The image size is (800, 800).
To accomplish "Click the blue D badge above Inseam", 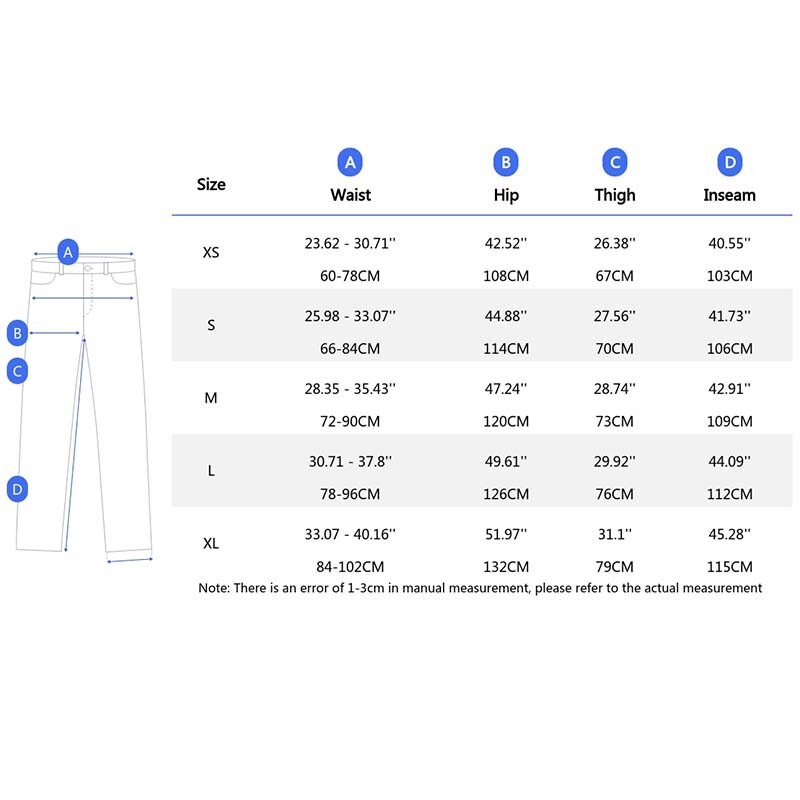I will point(730,162).
